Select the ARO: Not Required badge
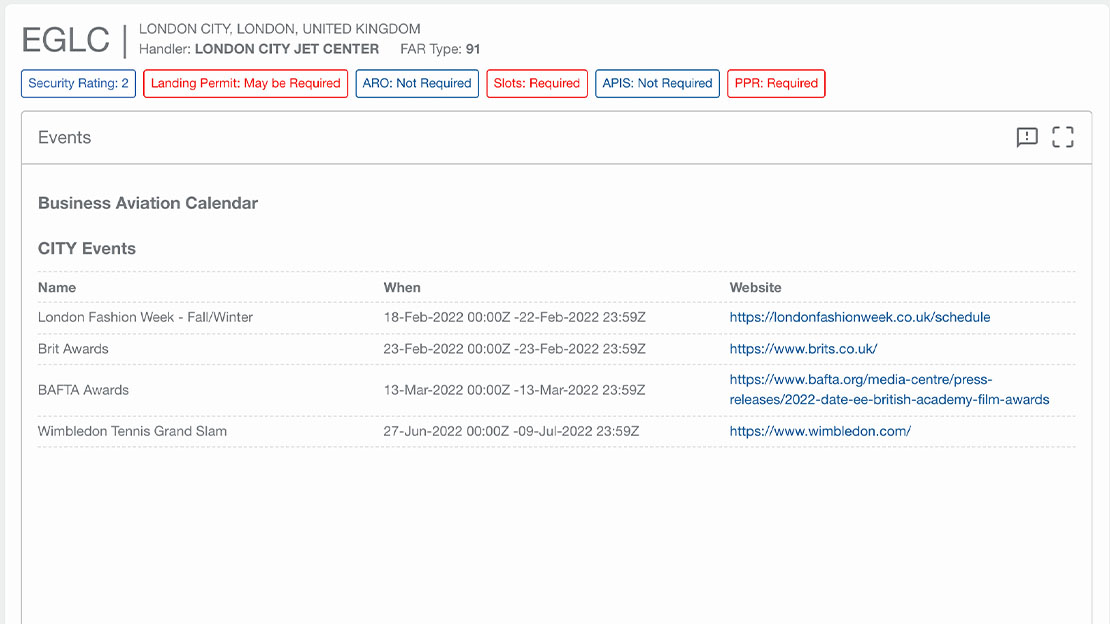The image size is (1110, 624). (417, 84)
